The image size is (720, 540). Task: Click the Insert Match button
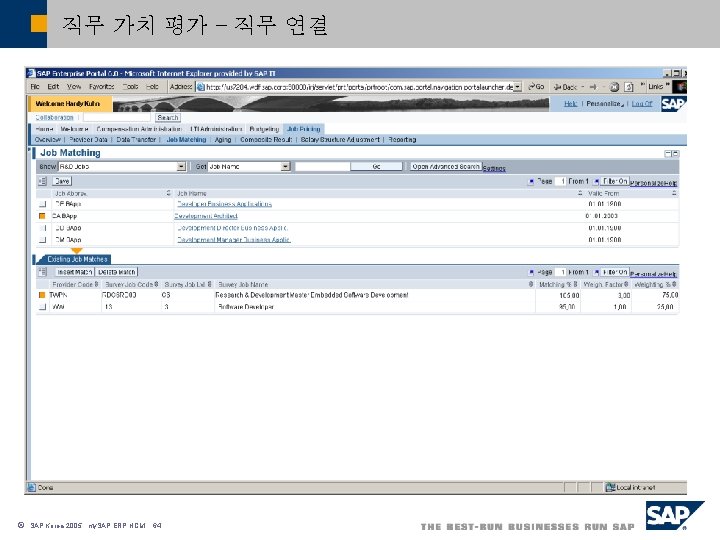coord(75,272)
